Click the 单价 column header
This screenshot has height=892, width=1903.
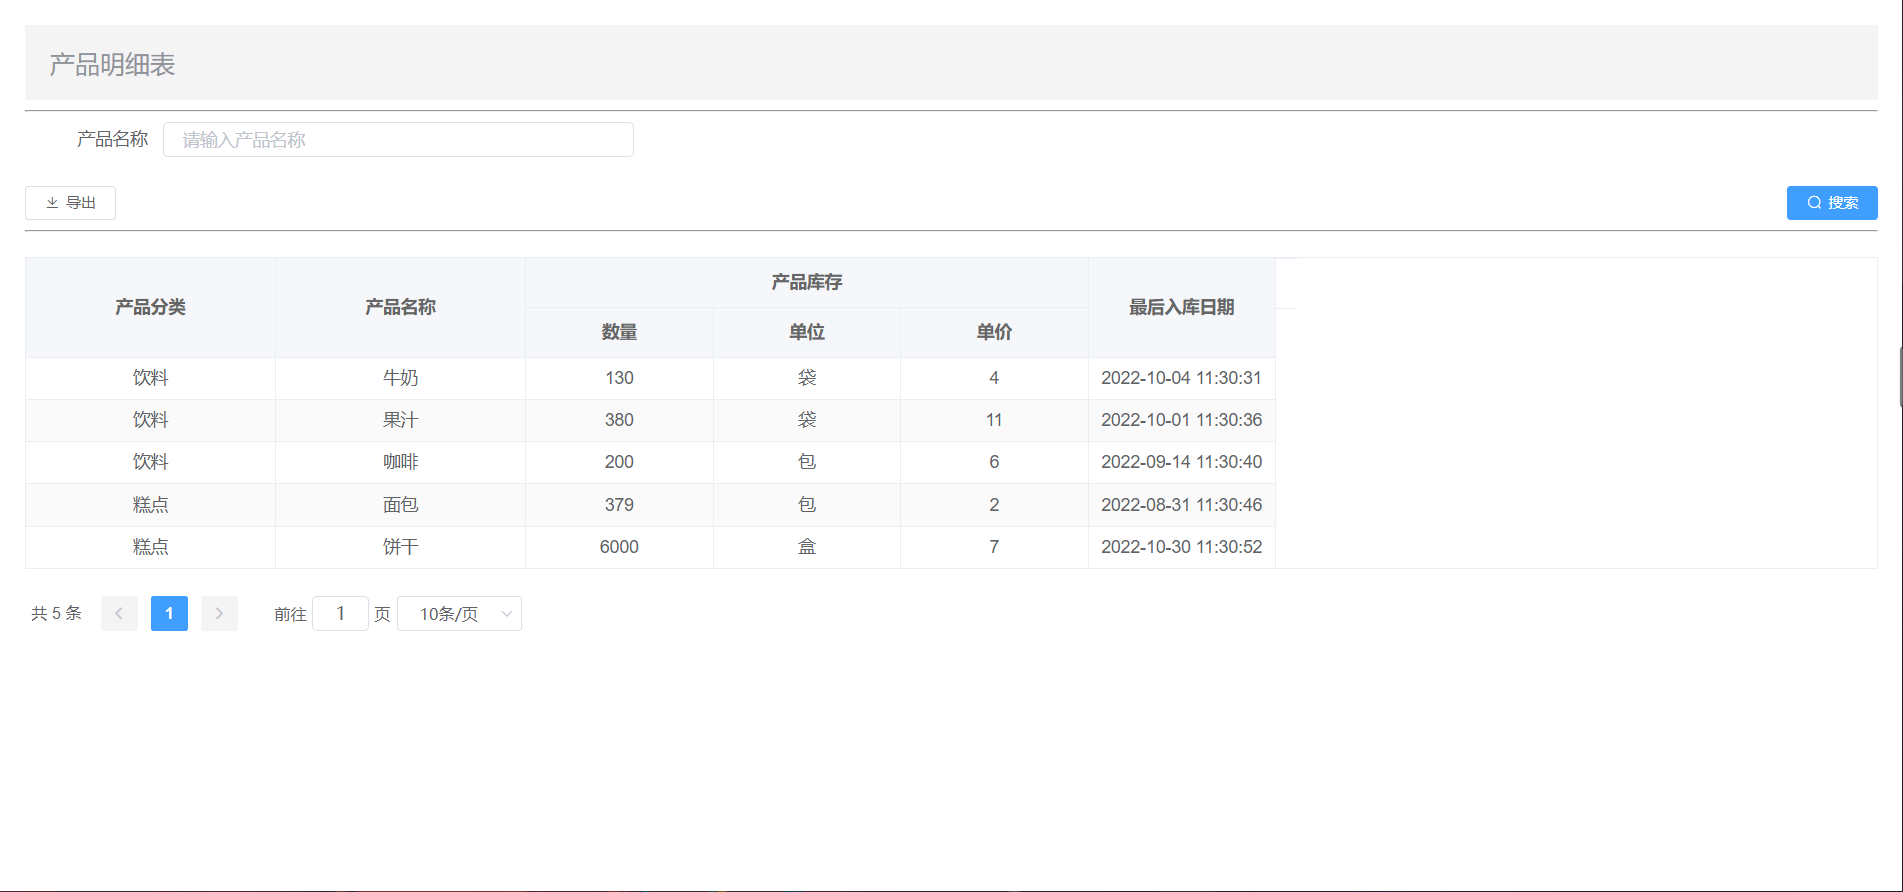[994, 332]
